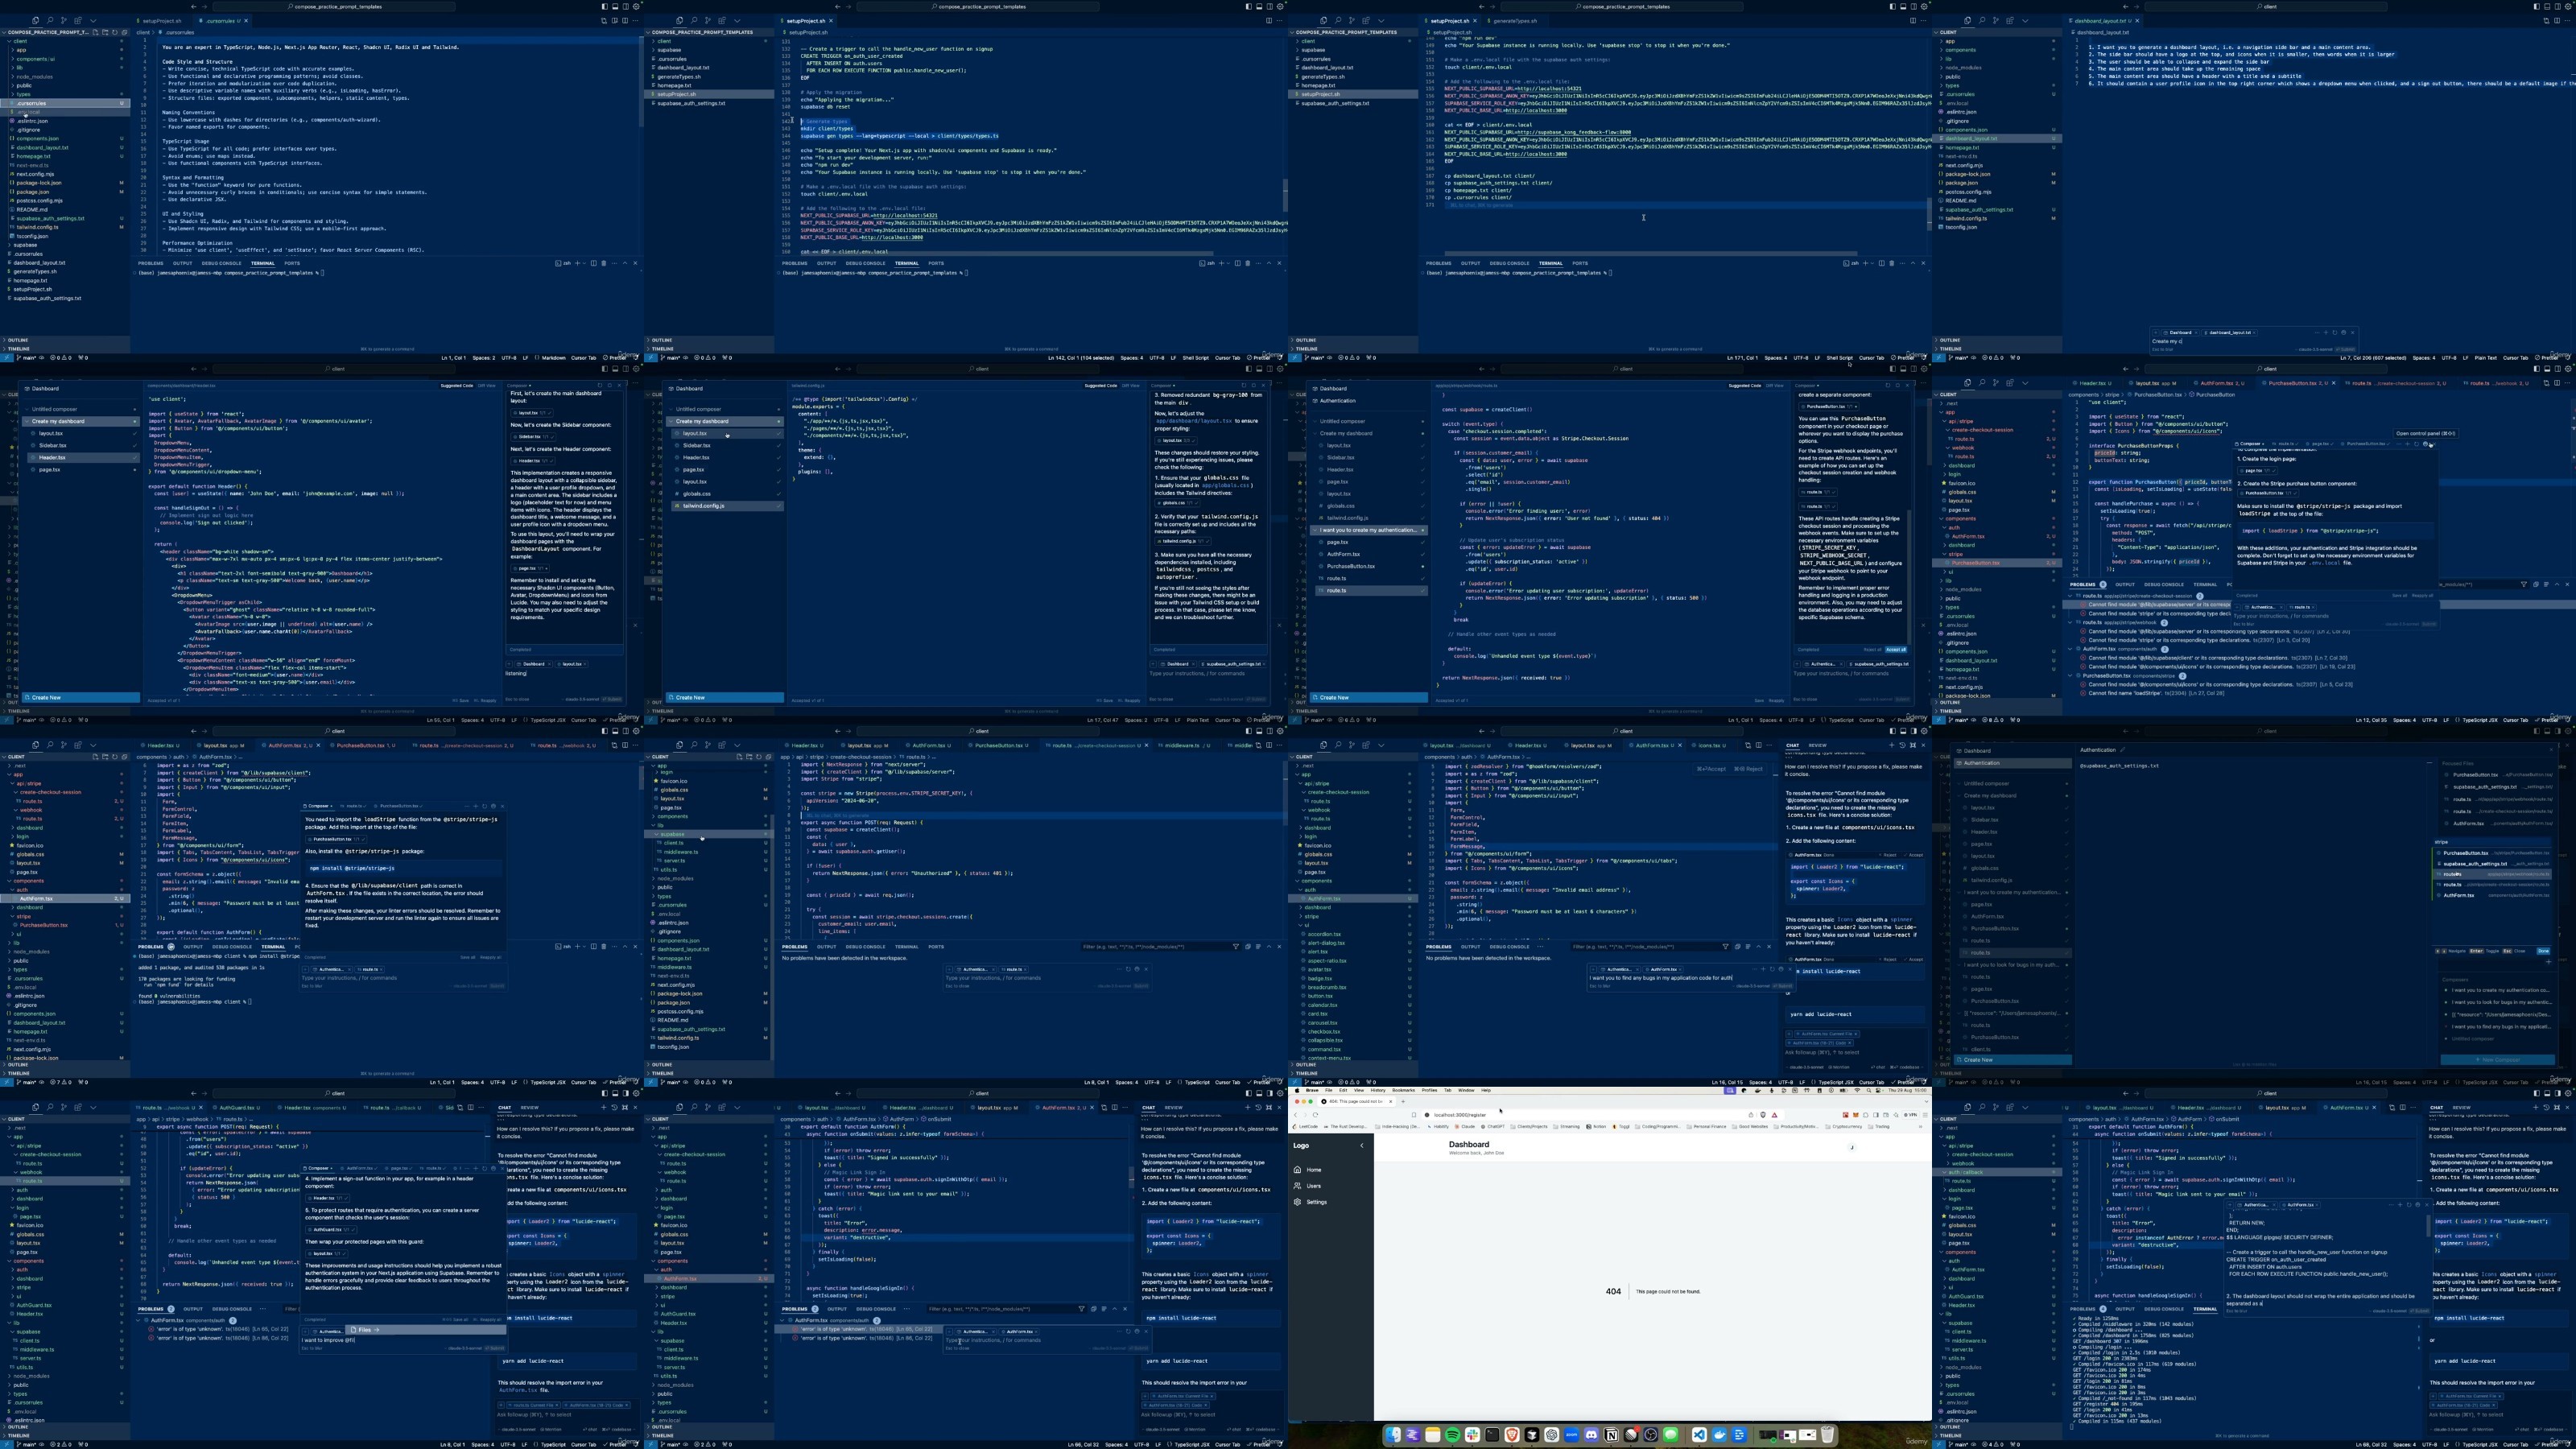
Task: Open the History menu in Brave
Action: tap(1379, 1090)
